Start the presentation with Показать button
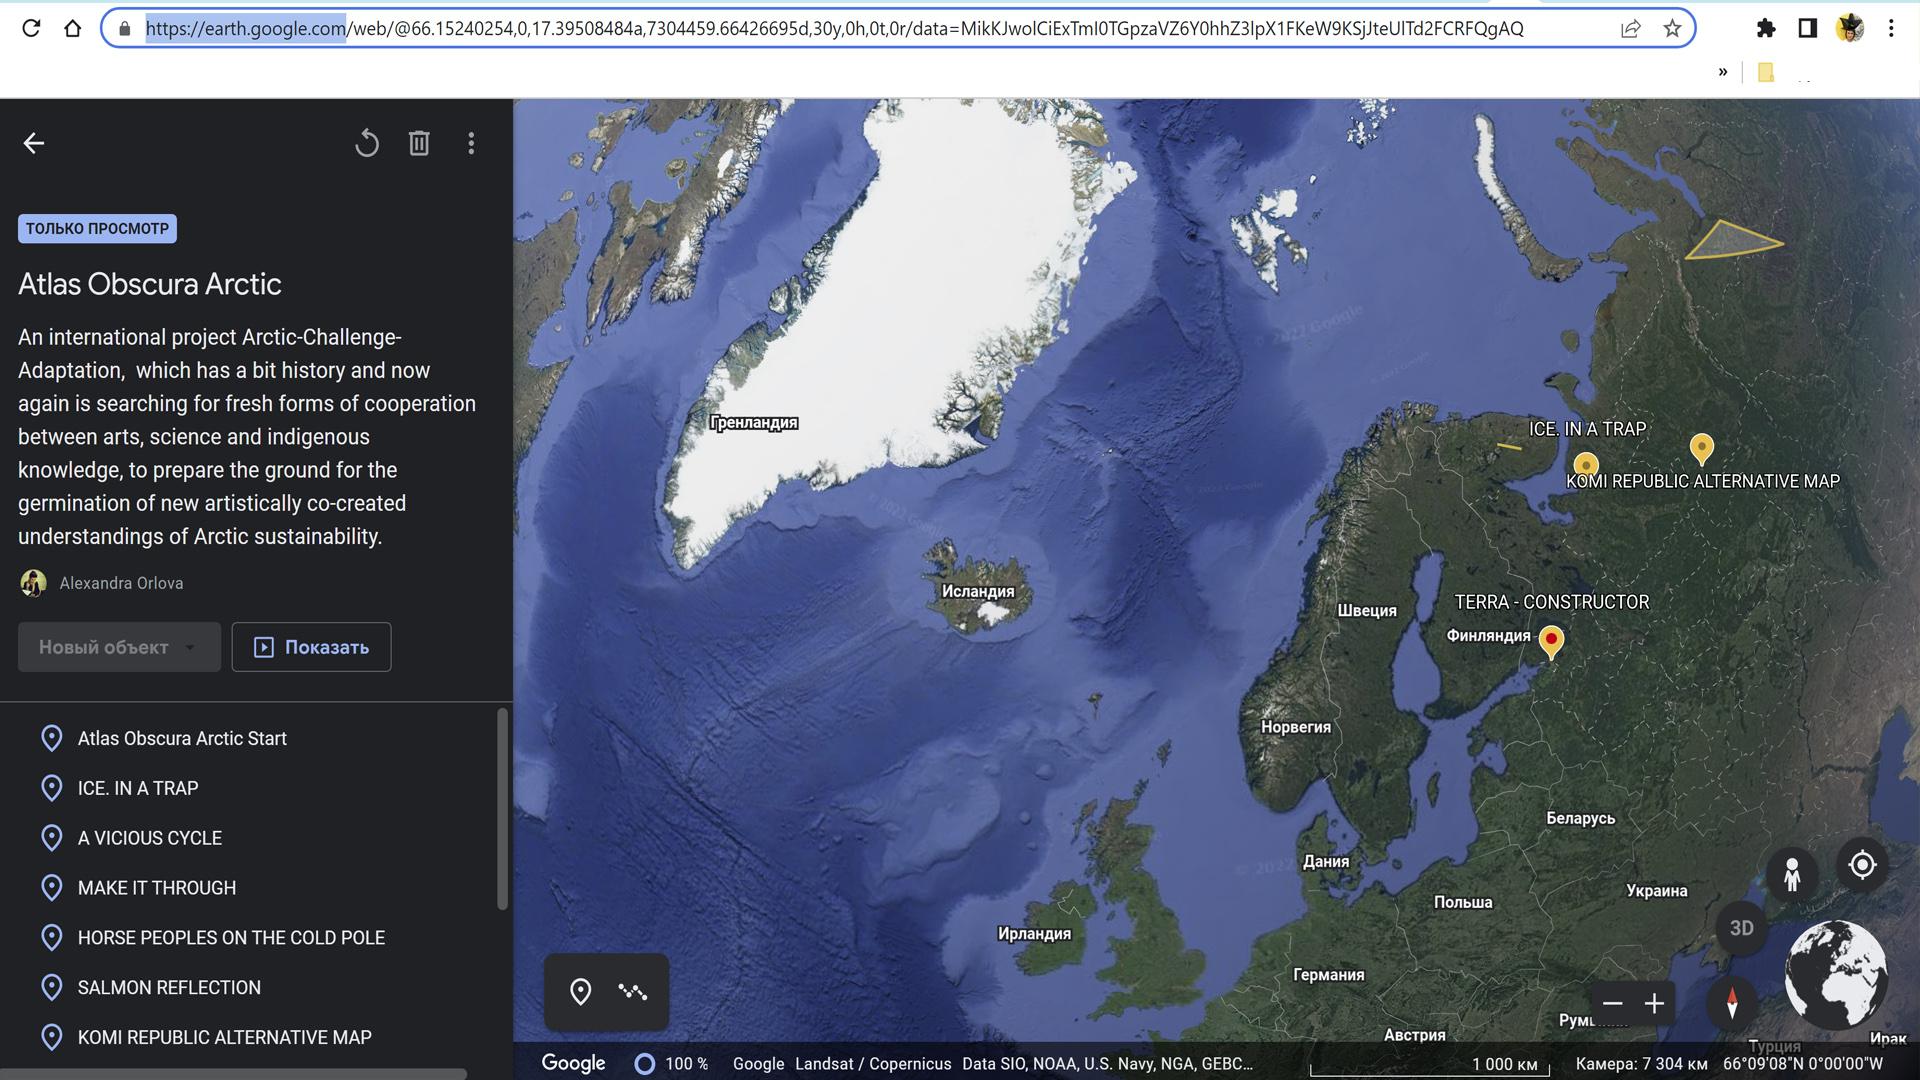This screenshot has height=1080, width=1920. [311, 647]
